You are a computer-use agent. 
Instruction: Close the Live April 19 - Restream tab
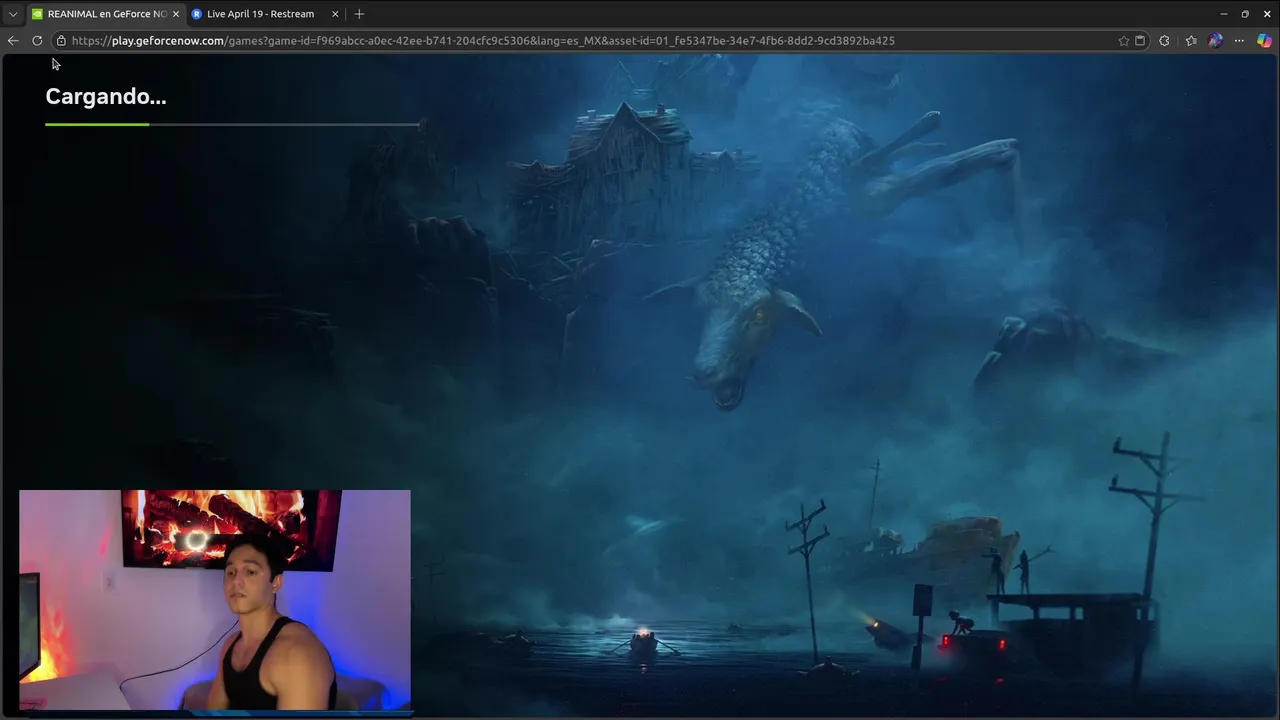[335, 14]
